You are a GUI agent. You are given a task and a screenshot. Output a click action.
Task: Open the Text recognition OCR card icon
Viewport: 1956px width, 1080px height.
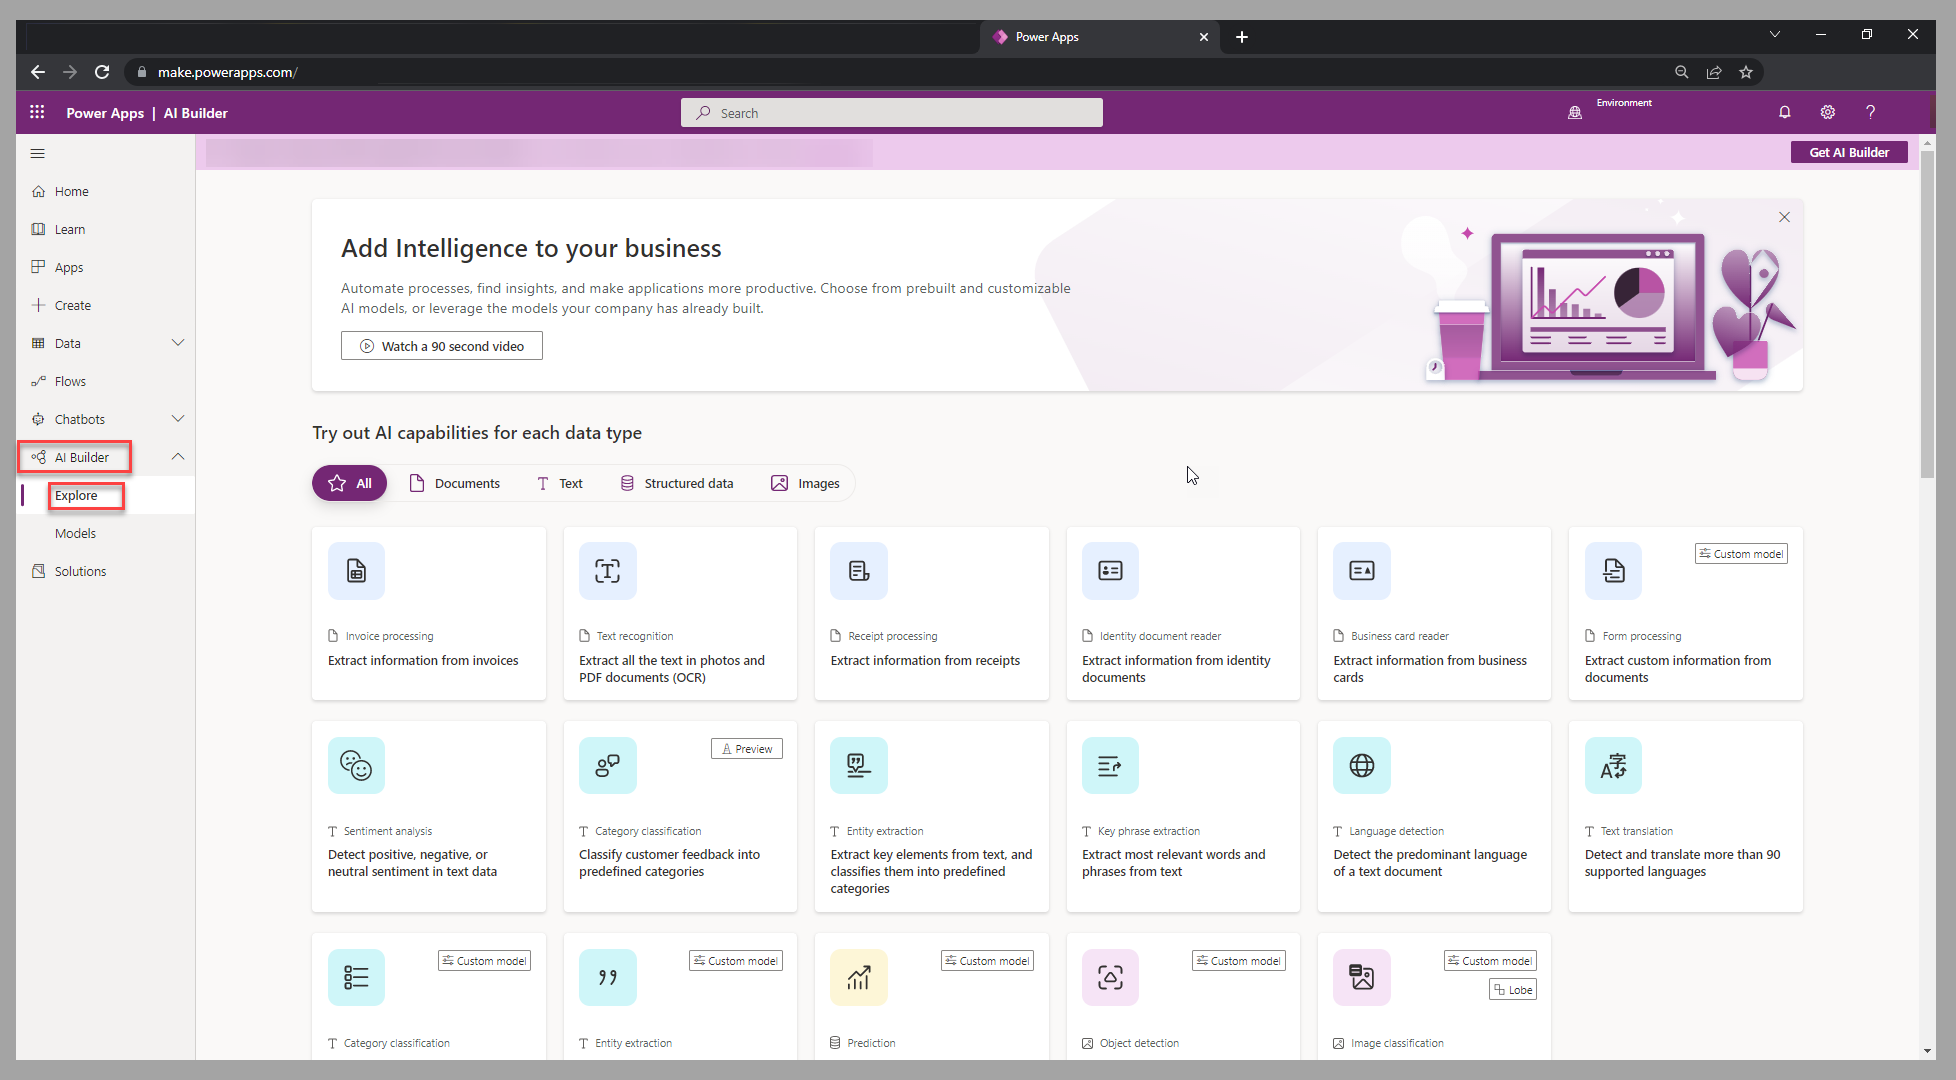point(607,570)
